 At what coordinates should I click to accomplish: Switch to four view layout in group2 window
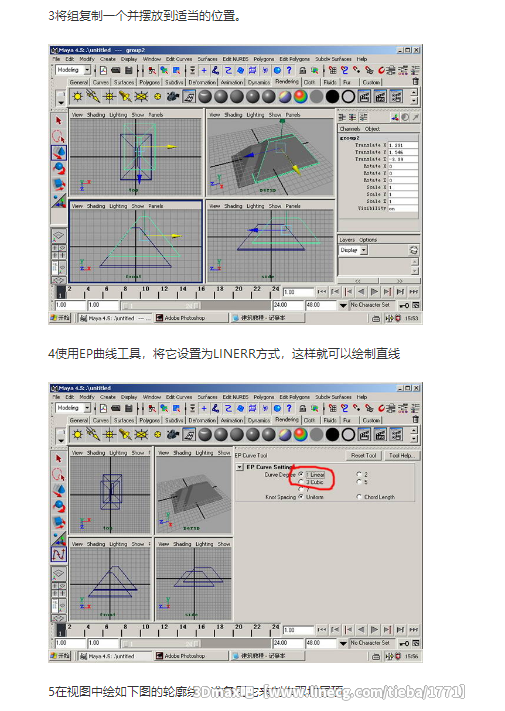tap(58, 251)
